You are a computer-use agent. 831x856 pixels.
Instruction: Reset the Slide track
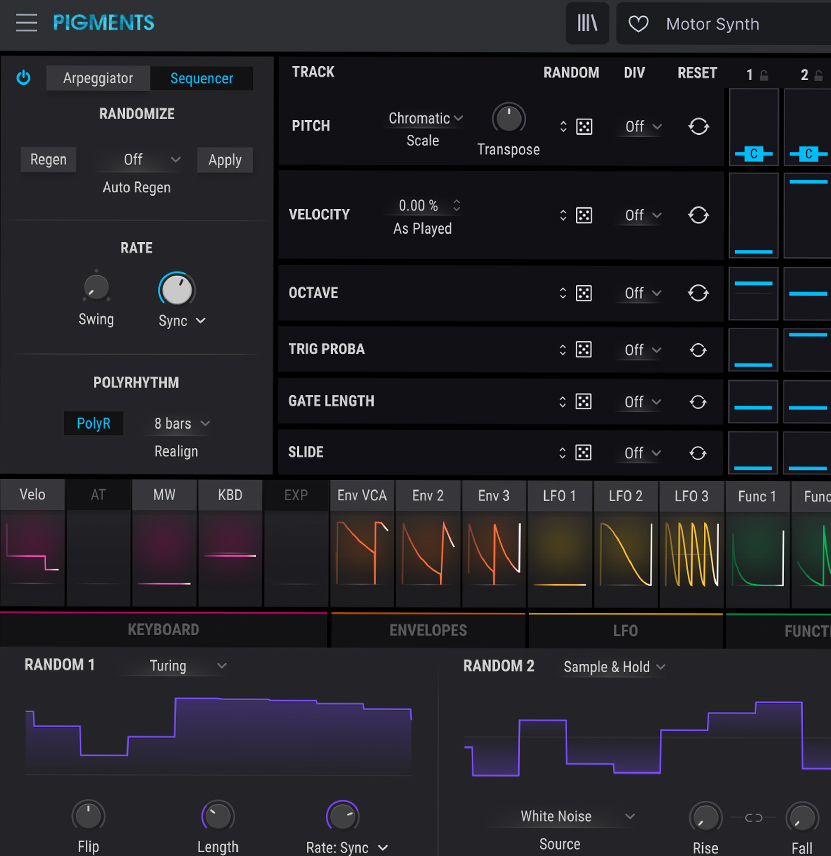(698, 453)
